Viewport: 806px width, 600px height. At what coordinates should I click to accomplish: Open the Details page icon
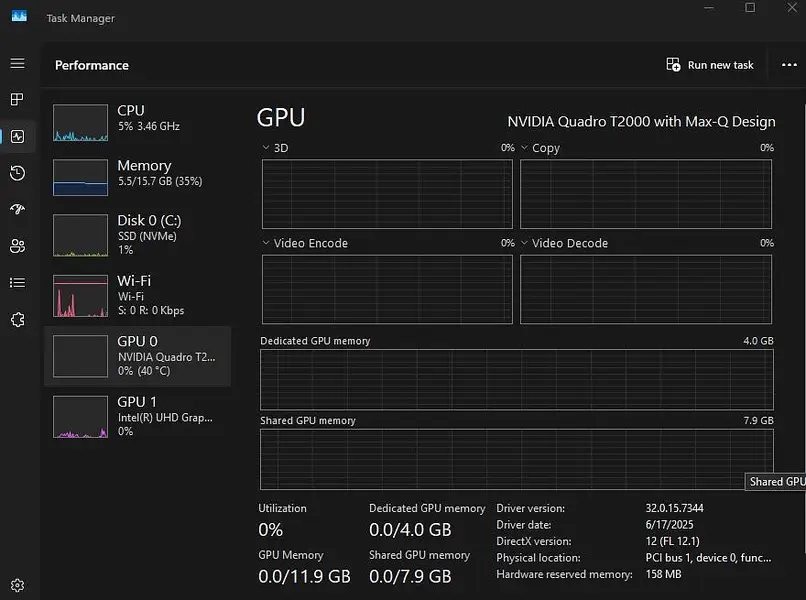tap(17, 283)
